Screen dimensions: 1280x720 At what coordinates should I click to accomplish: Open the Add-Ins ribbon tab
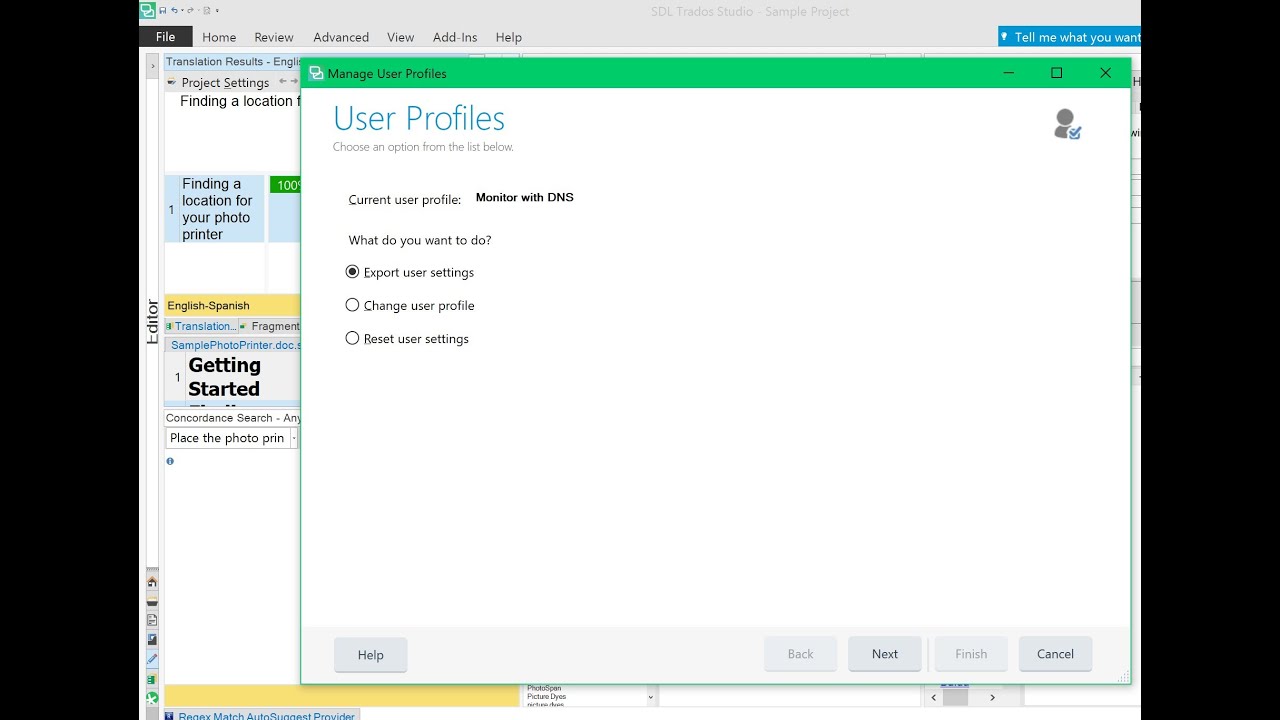tap(455, 37)
